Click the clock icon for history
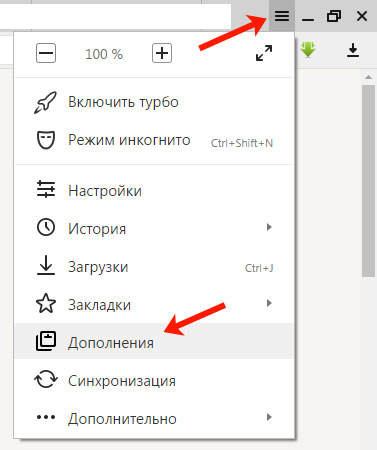 coord(46,228)
